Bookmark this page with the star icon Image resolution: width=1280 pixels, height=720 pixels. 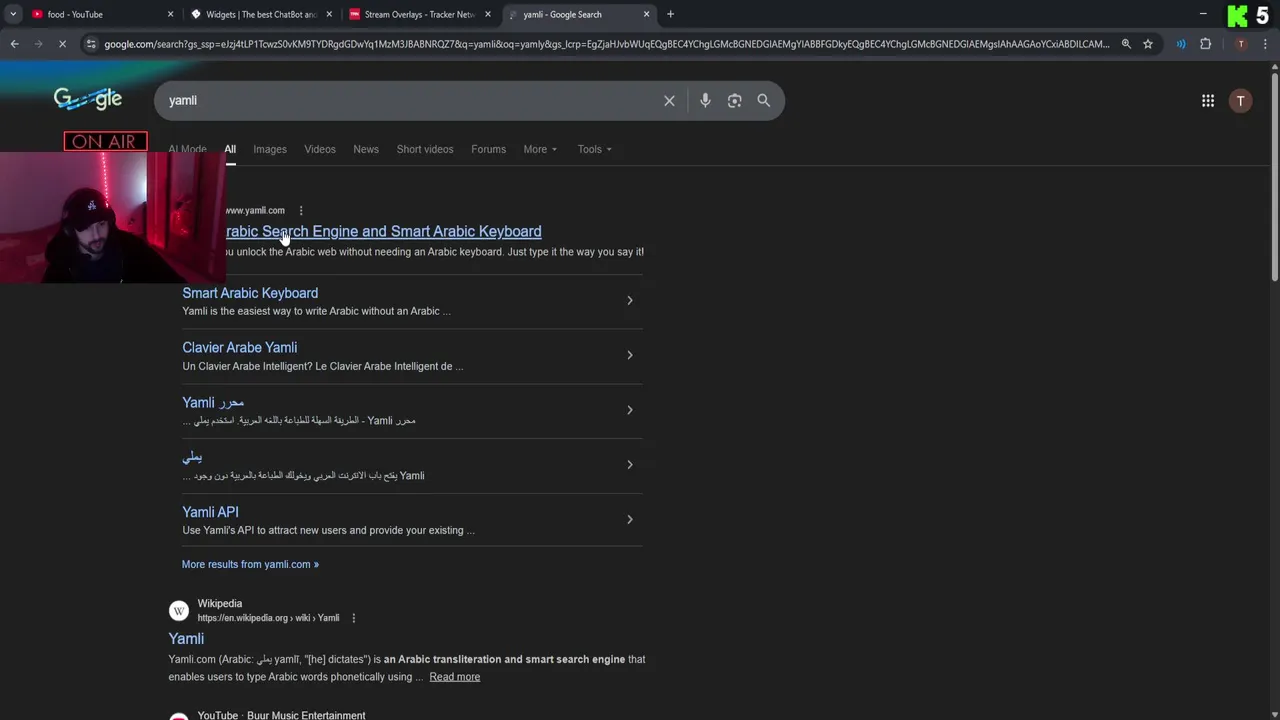1148,44
